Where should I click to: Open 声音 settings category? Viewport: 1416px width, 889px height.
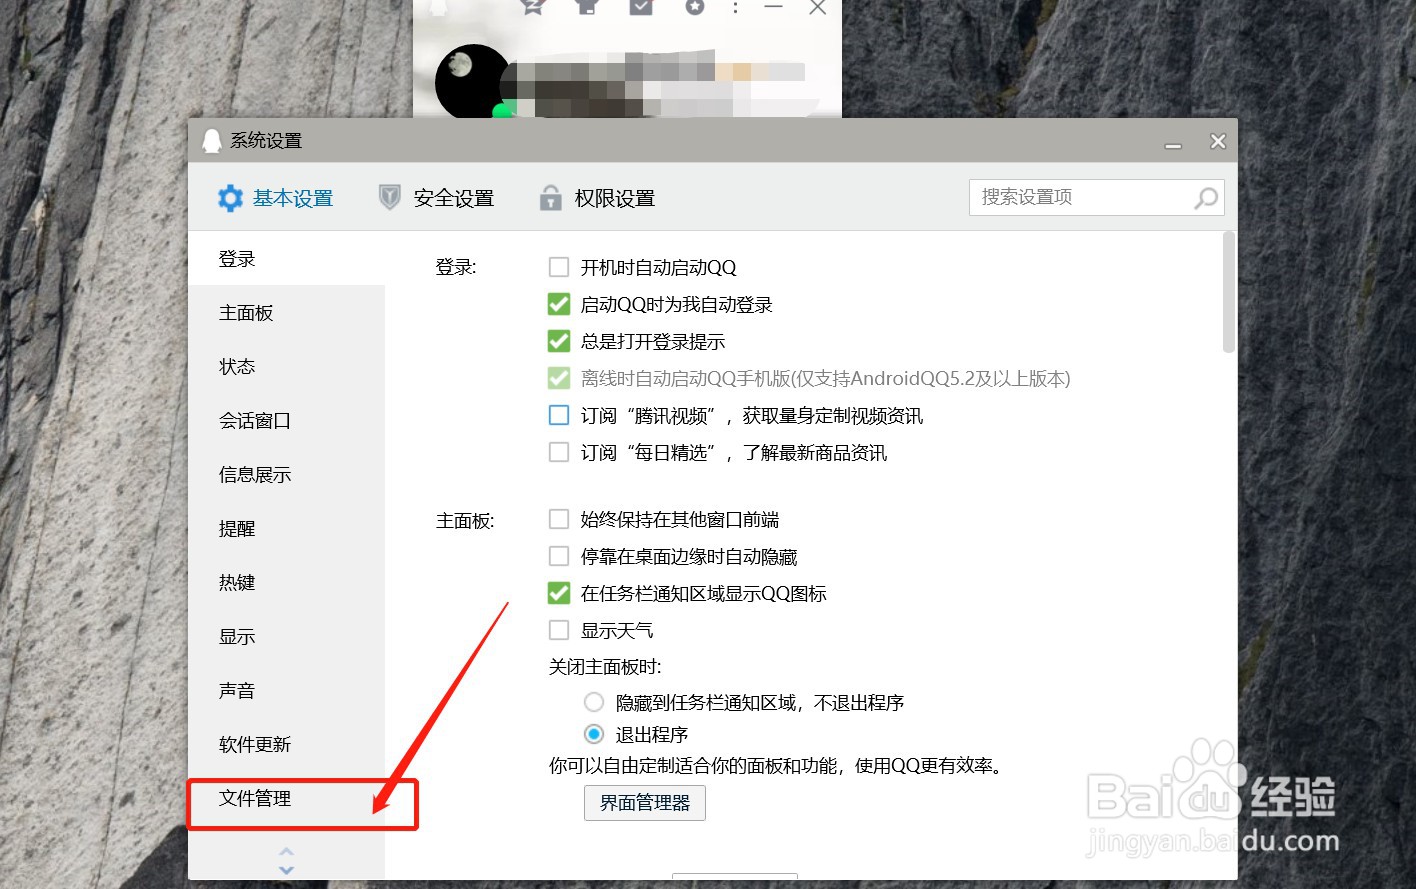pyautogui.click(x=286, y=691)
